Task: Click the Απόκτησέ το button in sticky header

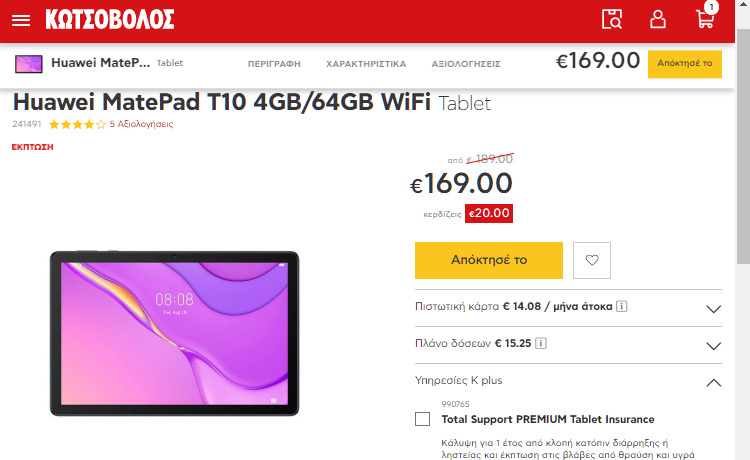Action: coord(684,64)
